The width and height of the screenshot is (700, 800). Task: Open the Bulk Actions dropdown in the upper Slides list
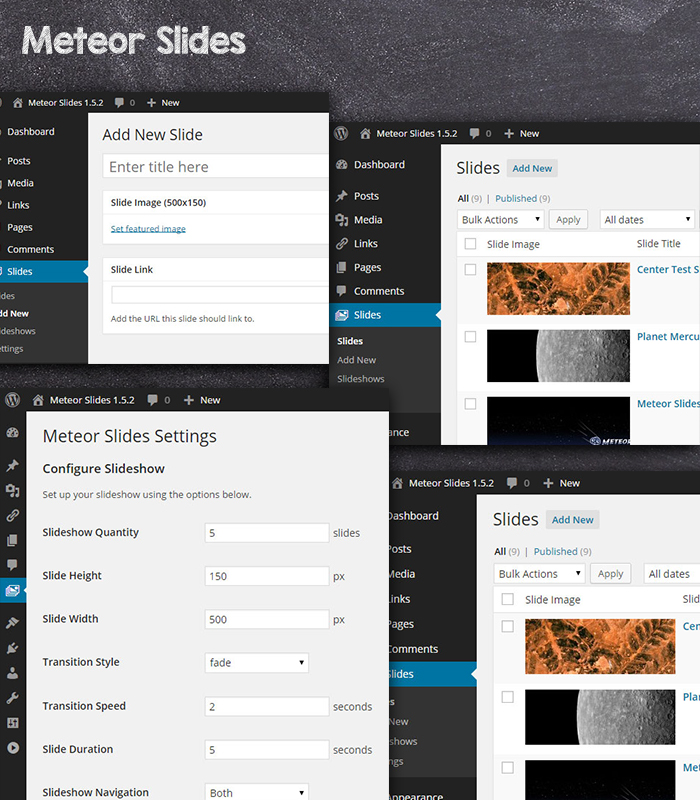(x=501, y=220)
